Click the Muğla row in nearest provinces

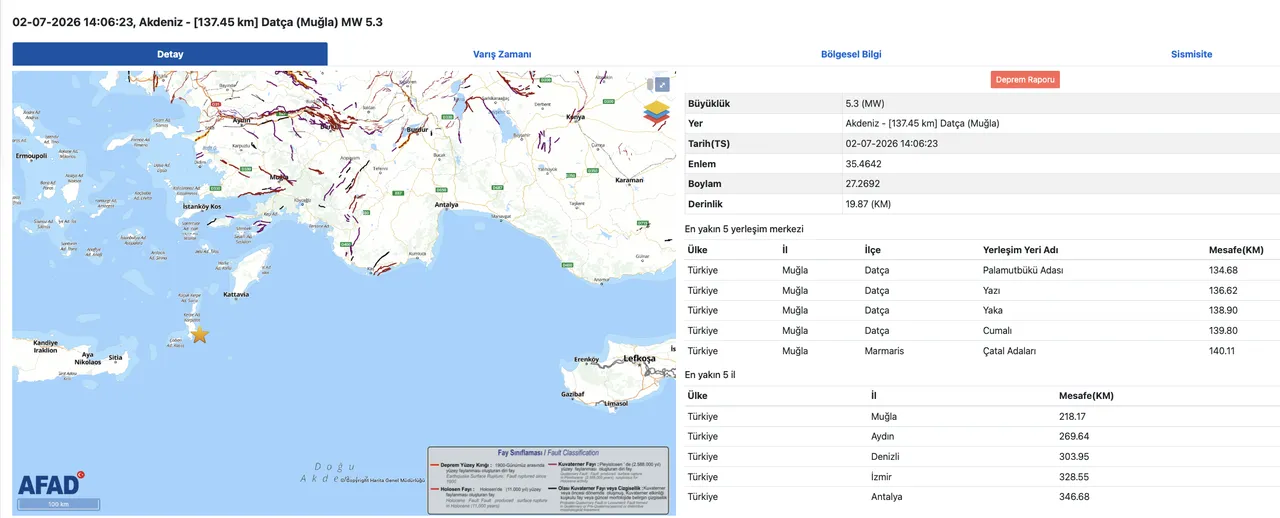[982, 416]
